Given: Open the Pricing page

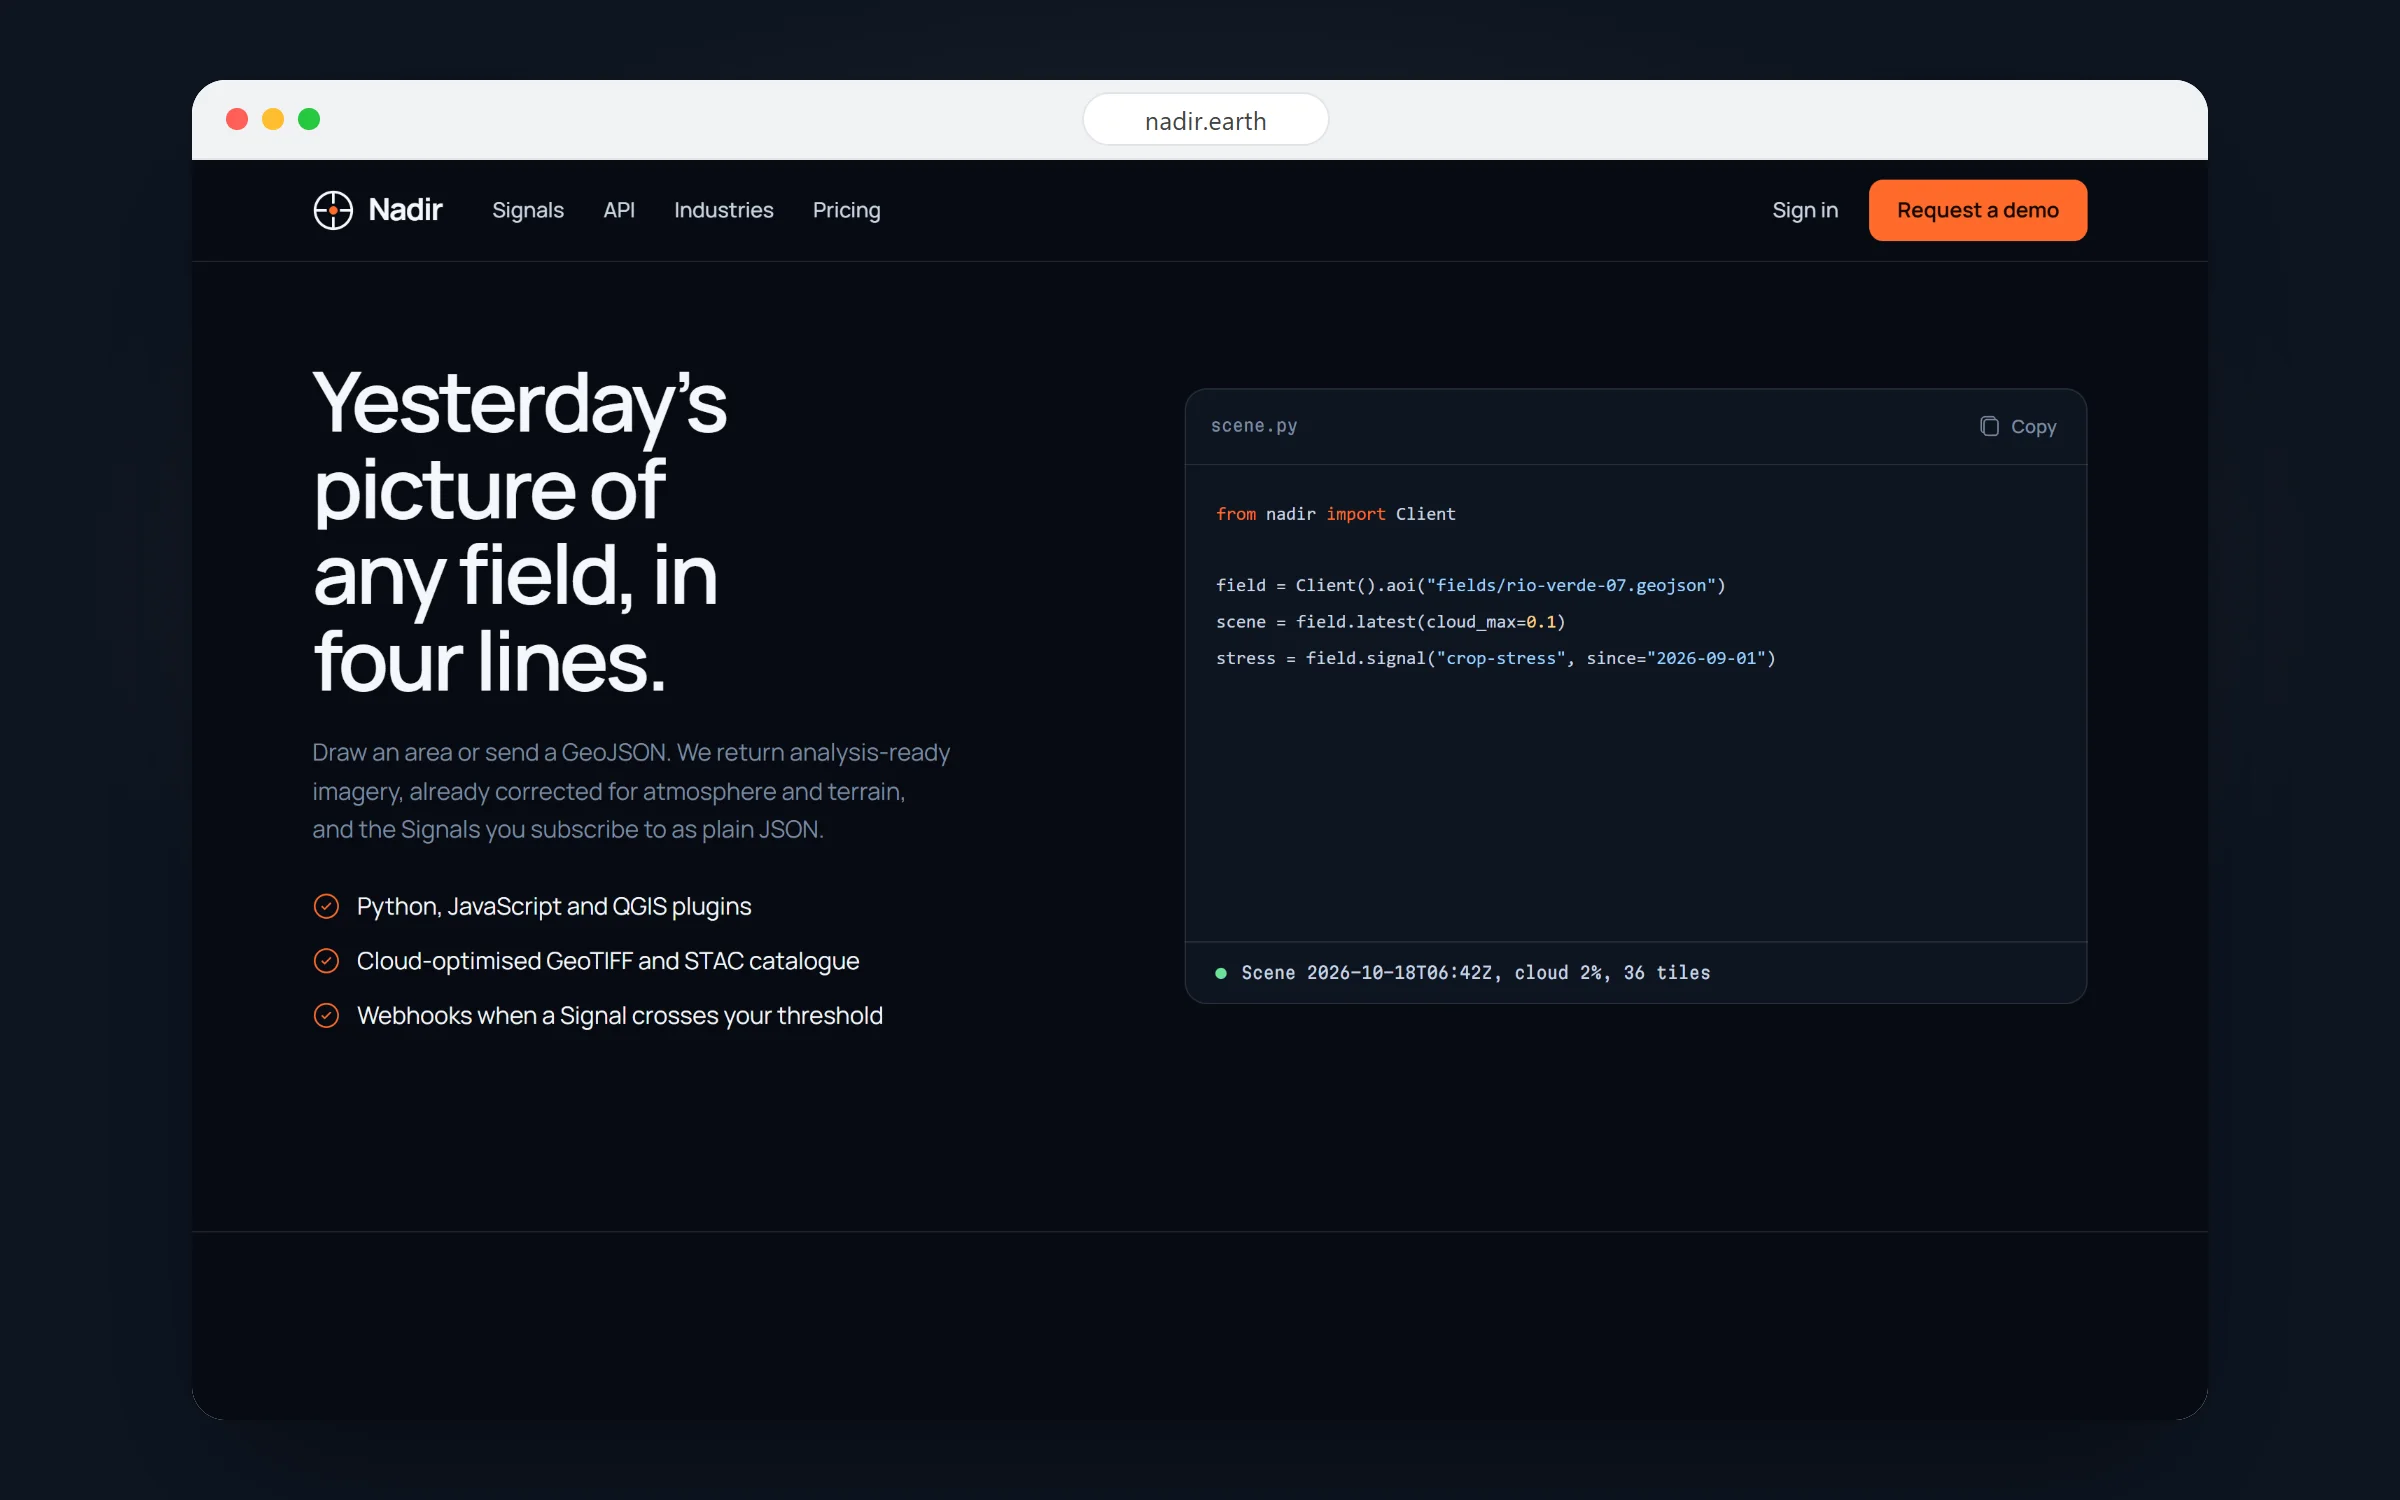Looking at the screenshot, I should click(846, 210).
